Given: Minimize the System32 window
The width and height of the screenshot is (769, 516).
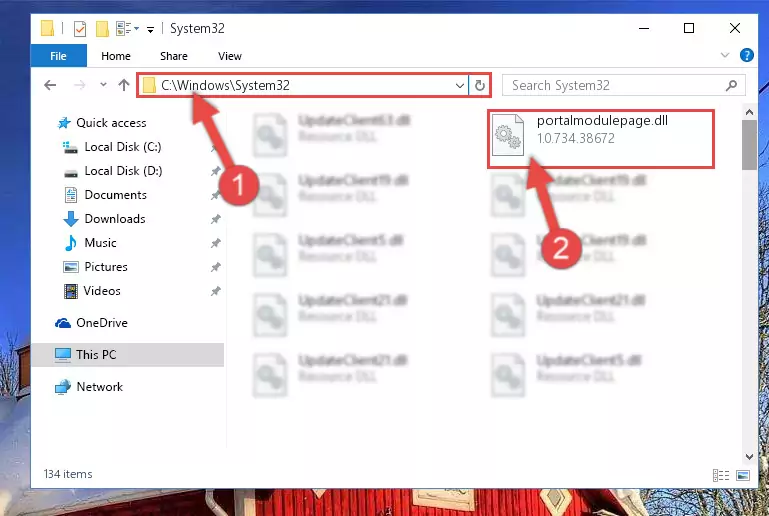Looking at the screenshot, I should click(644, 28).
